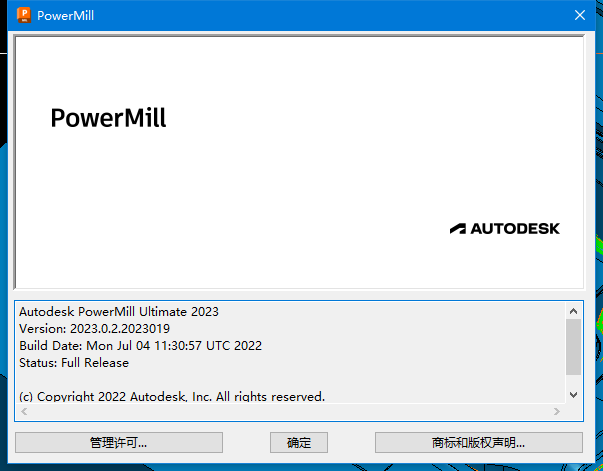Click the PowerMill app icon in title bar

[x=24, y=15]
